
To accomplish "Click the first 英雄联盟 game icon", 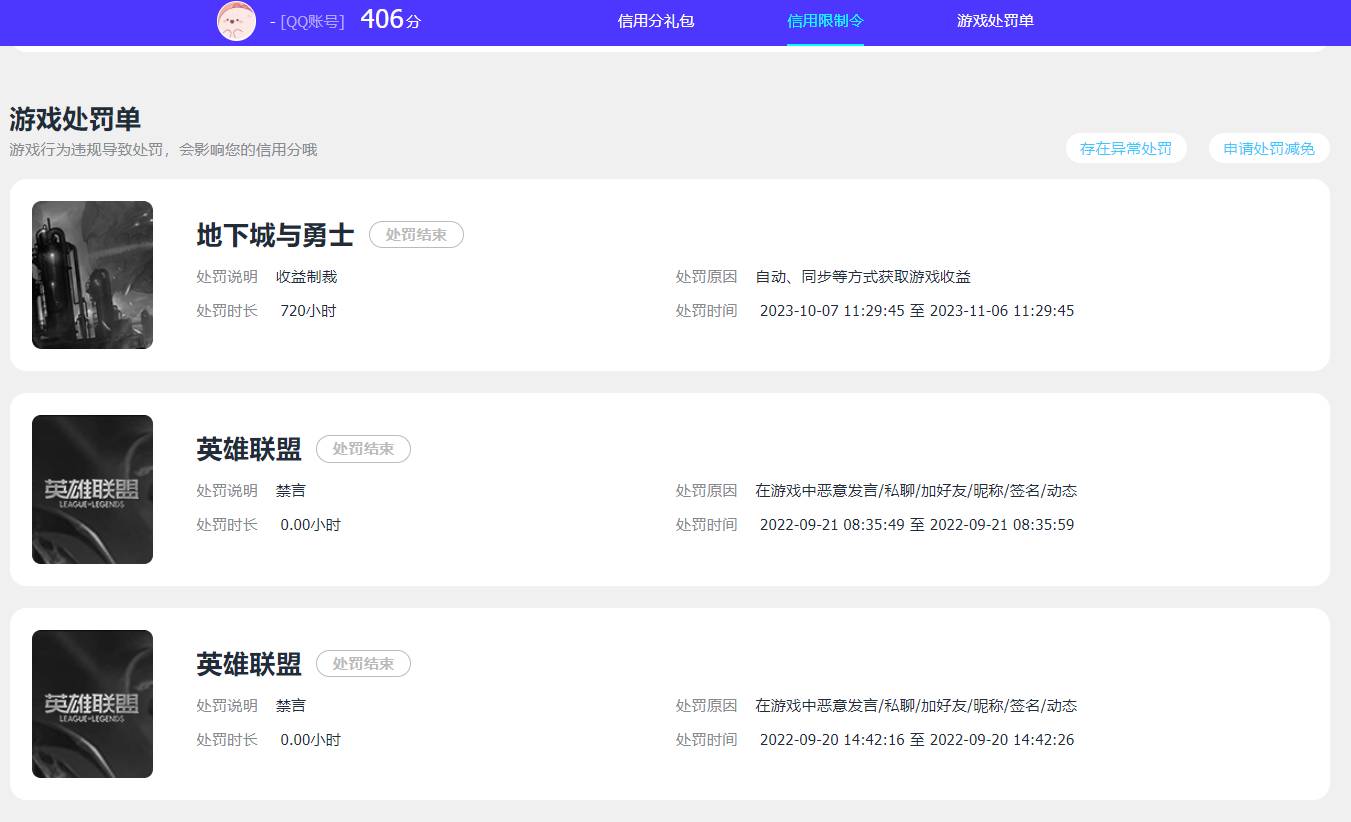I will coord(92,489).
